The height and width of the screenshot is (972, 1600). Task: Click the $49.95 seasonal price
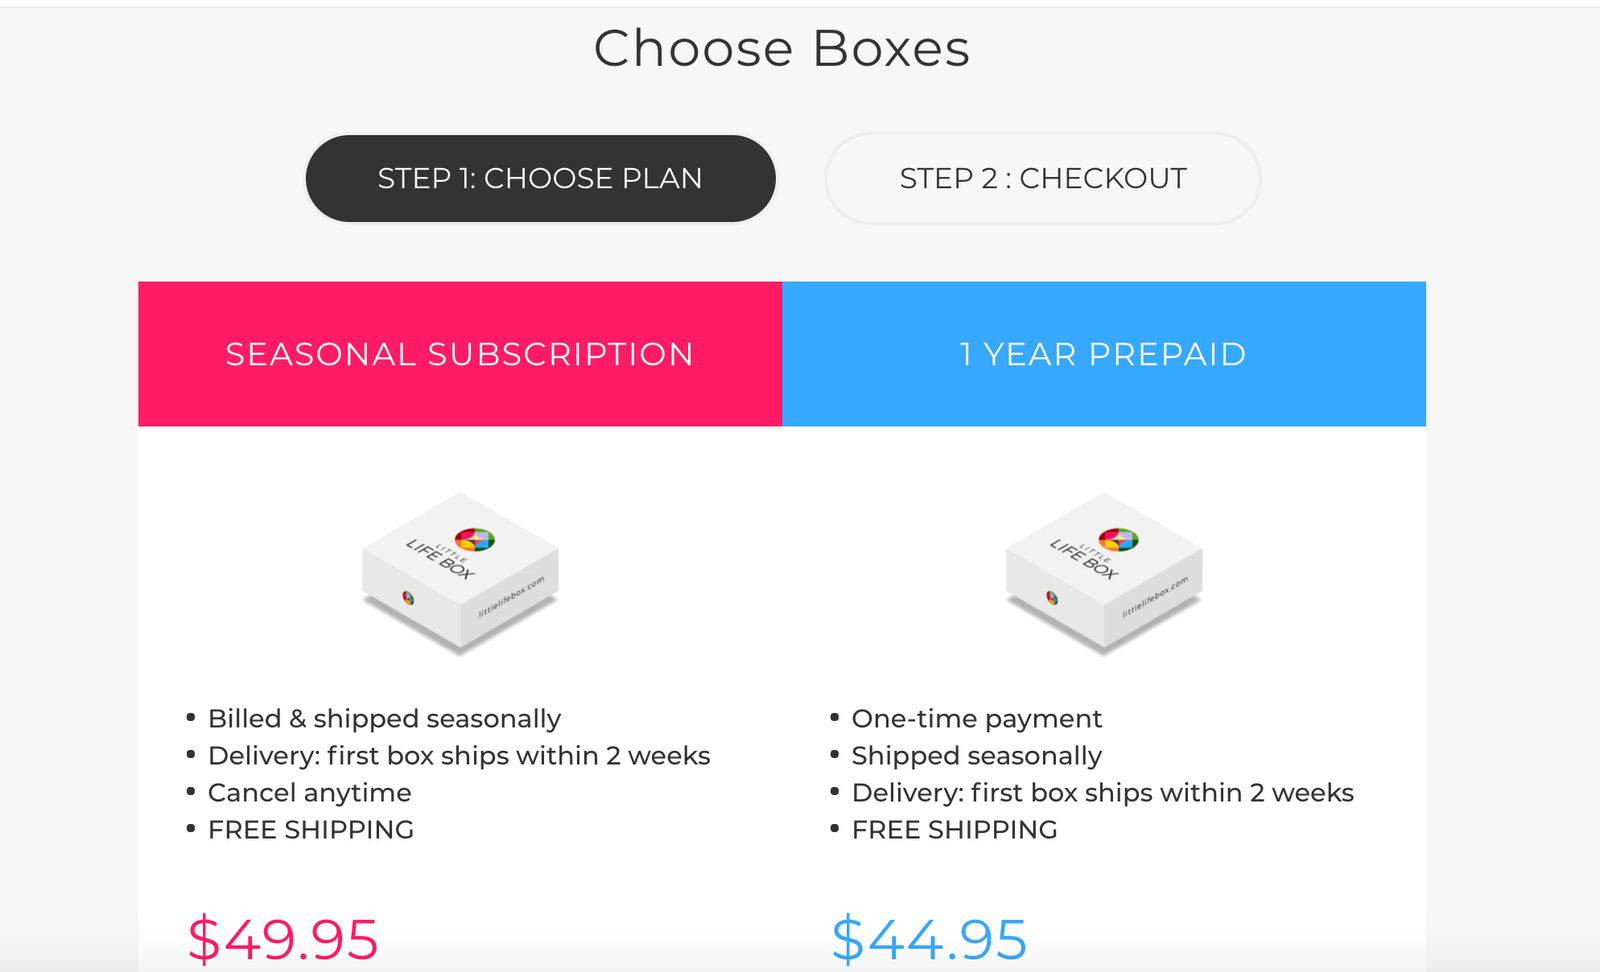[x=283, y=939]
